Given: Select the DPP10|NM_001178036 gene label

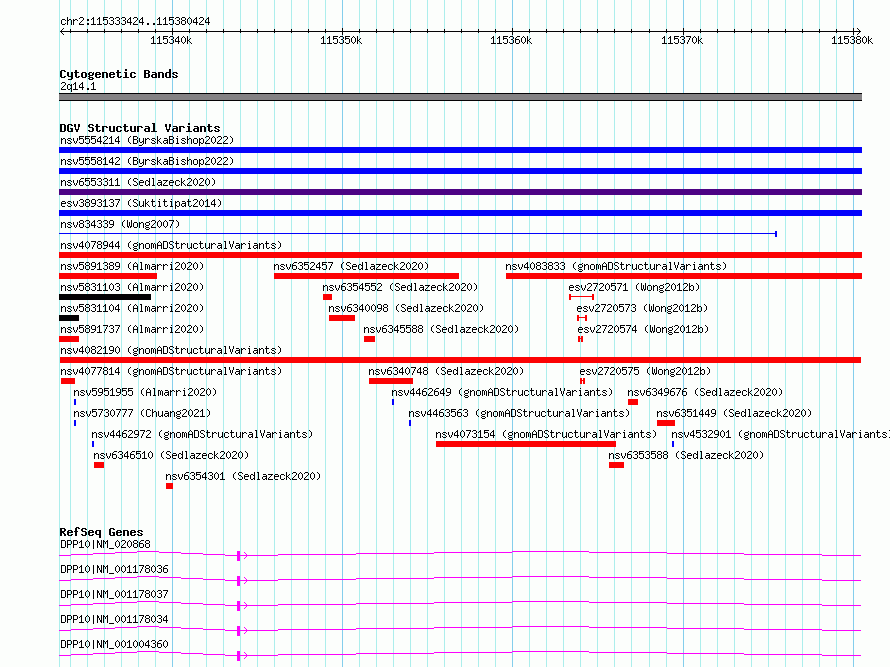Looking at the screenshot, I should click(x=114, y=569).
